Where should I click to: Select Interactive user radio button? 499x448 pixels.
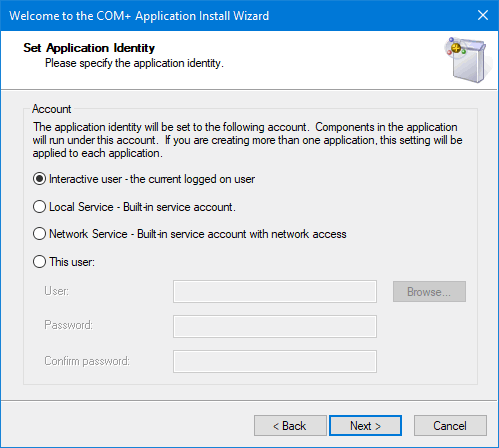click(39, 179)
